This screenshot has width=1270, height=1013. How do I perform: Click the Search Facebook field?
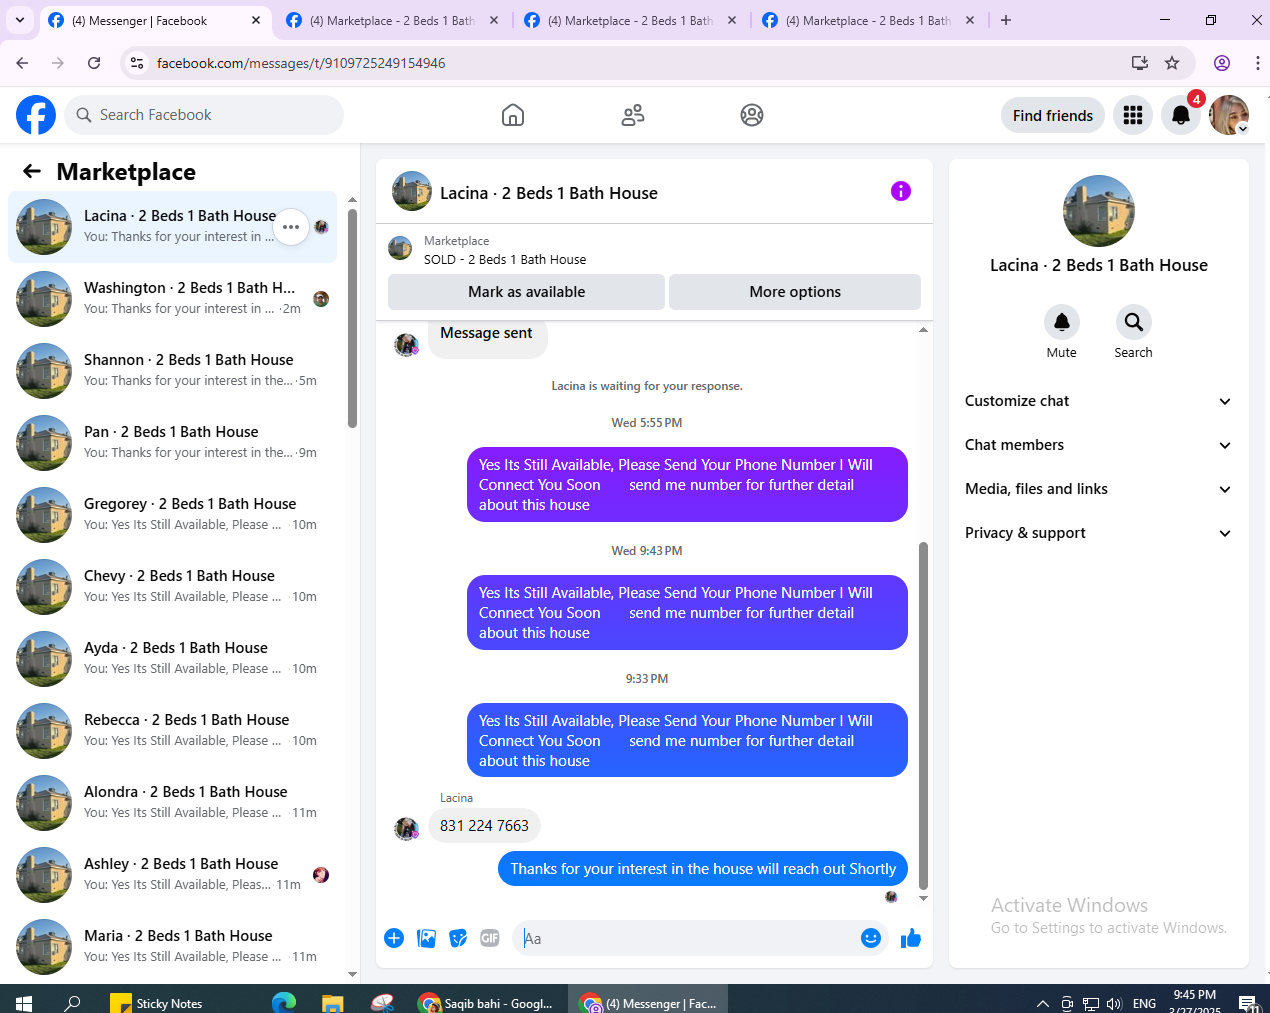(204, 115)
